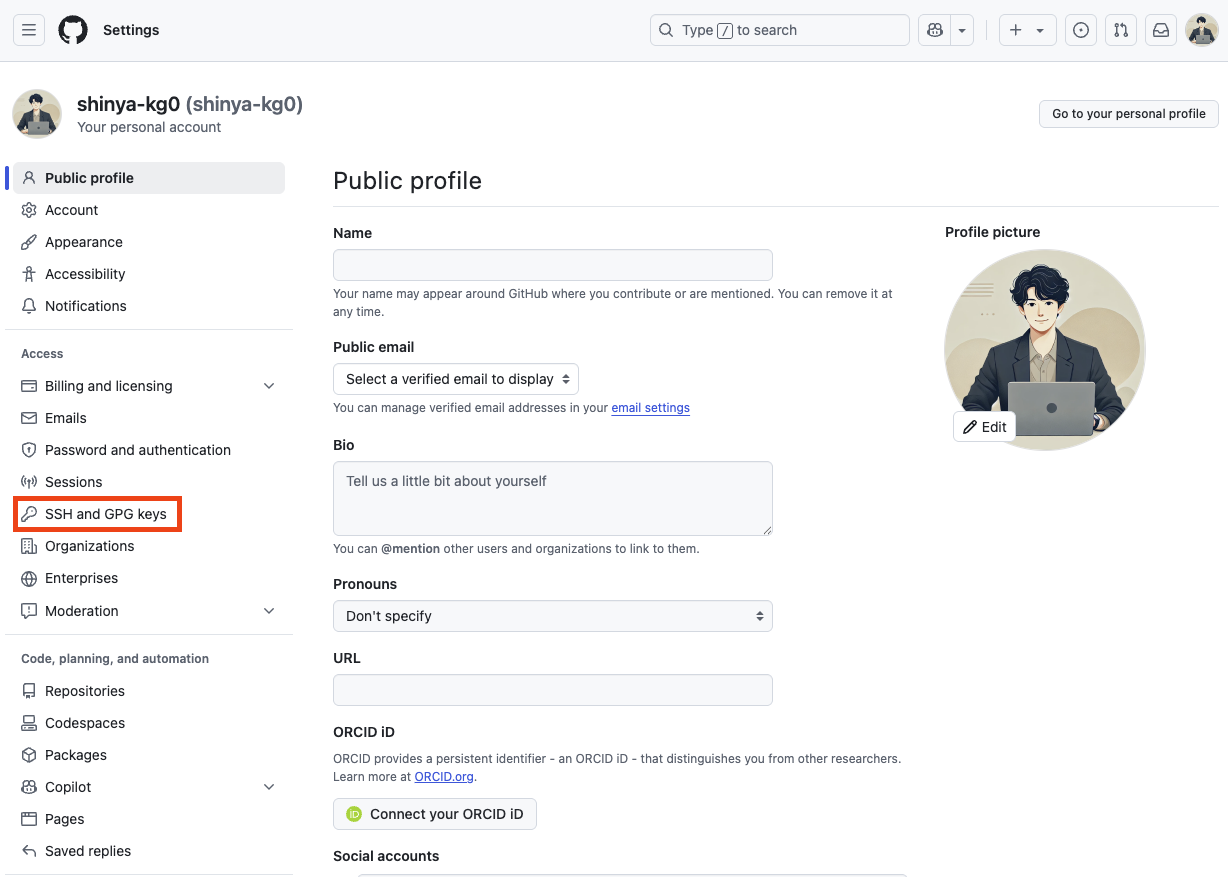The height and width of the screenshot is (877, 1228).
Task: Open GitHub Copilot from the header
Action: [x=933, y=30]
